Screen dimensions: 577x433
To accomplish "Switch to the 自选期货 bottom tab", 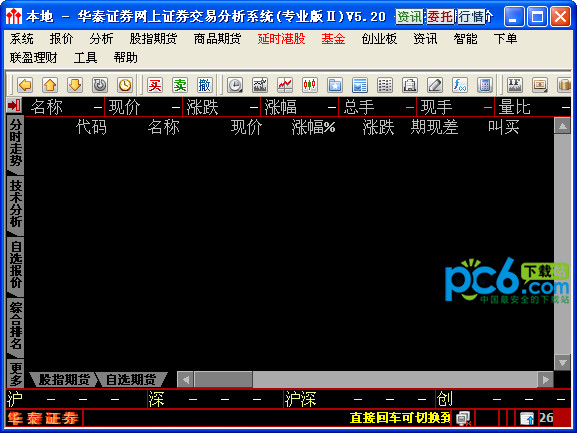I will tap(131, 380).
